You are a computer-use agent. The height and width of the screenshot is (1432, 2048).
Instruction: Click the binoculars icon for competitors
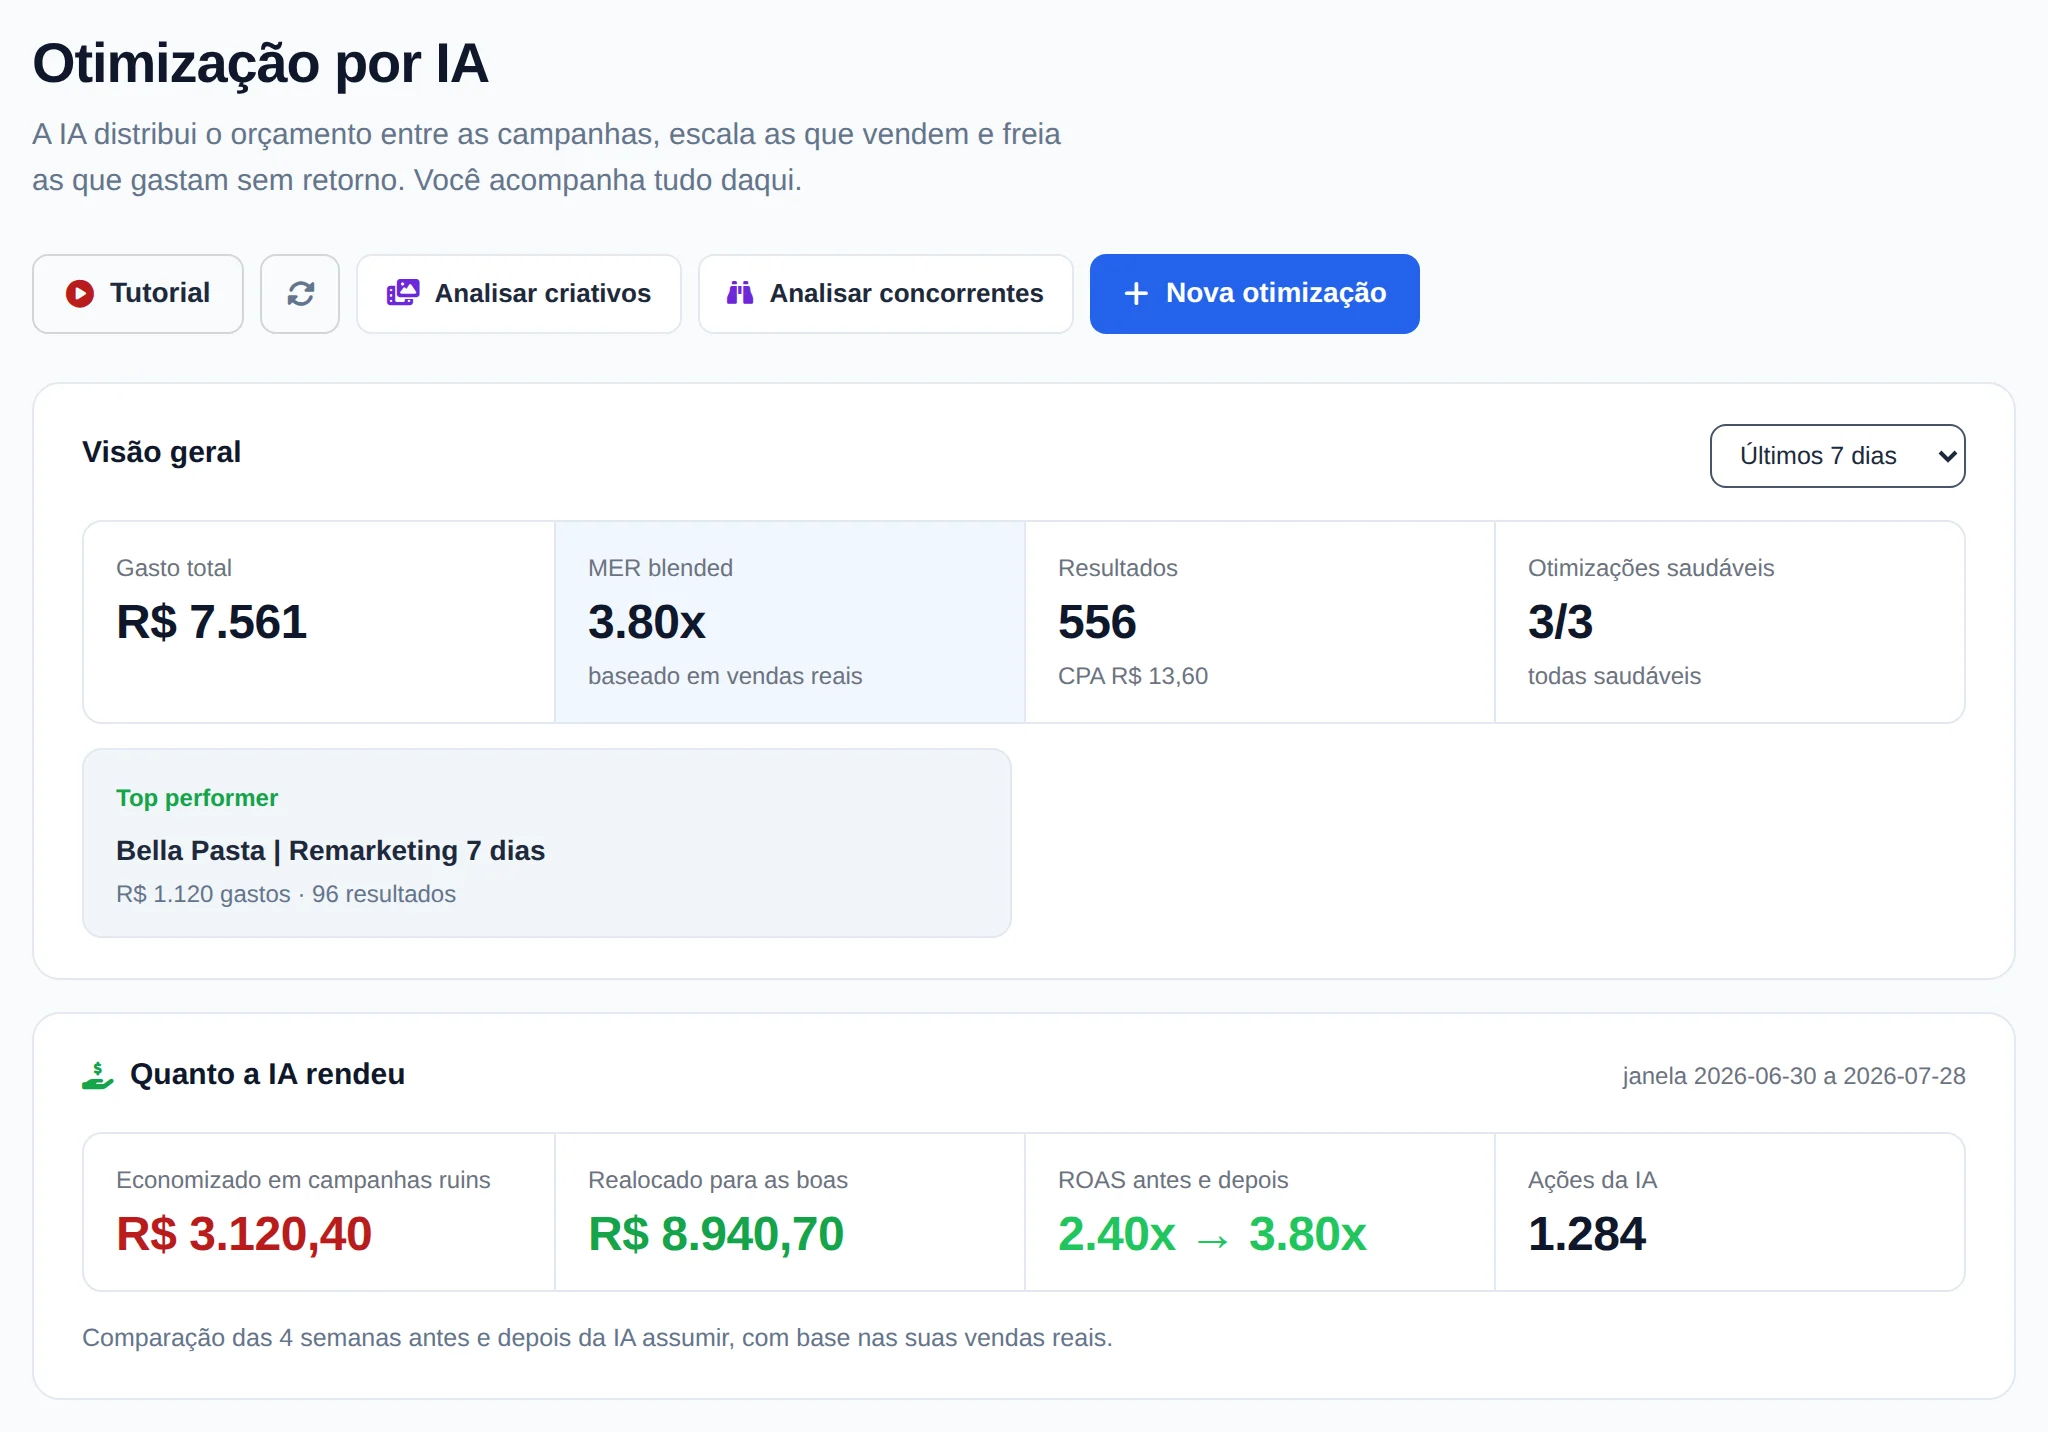740,293
